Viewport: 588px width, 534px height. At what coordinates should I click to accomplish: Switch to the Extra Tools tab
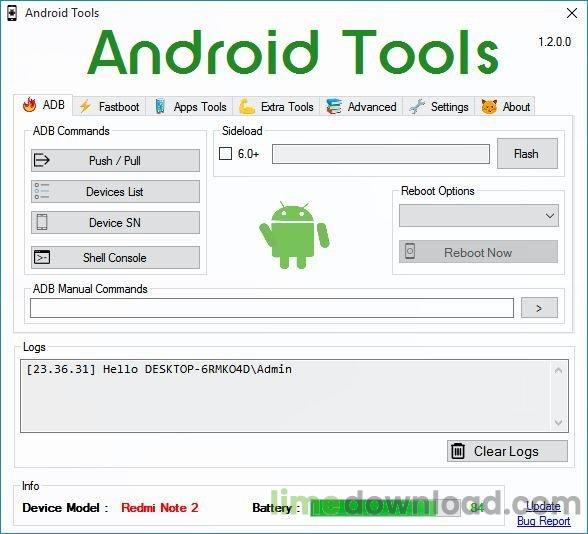[276, 106]
